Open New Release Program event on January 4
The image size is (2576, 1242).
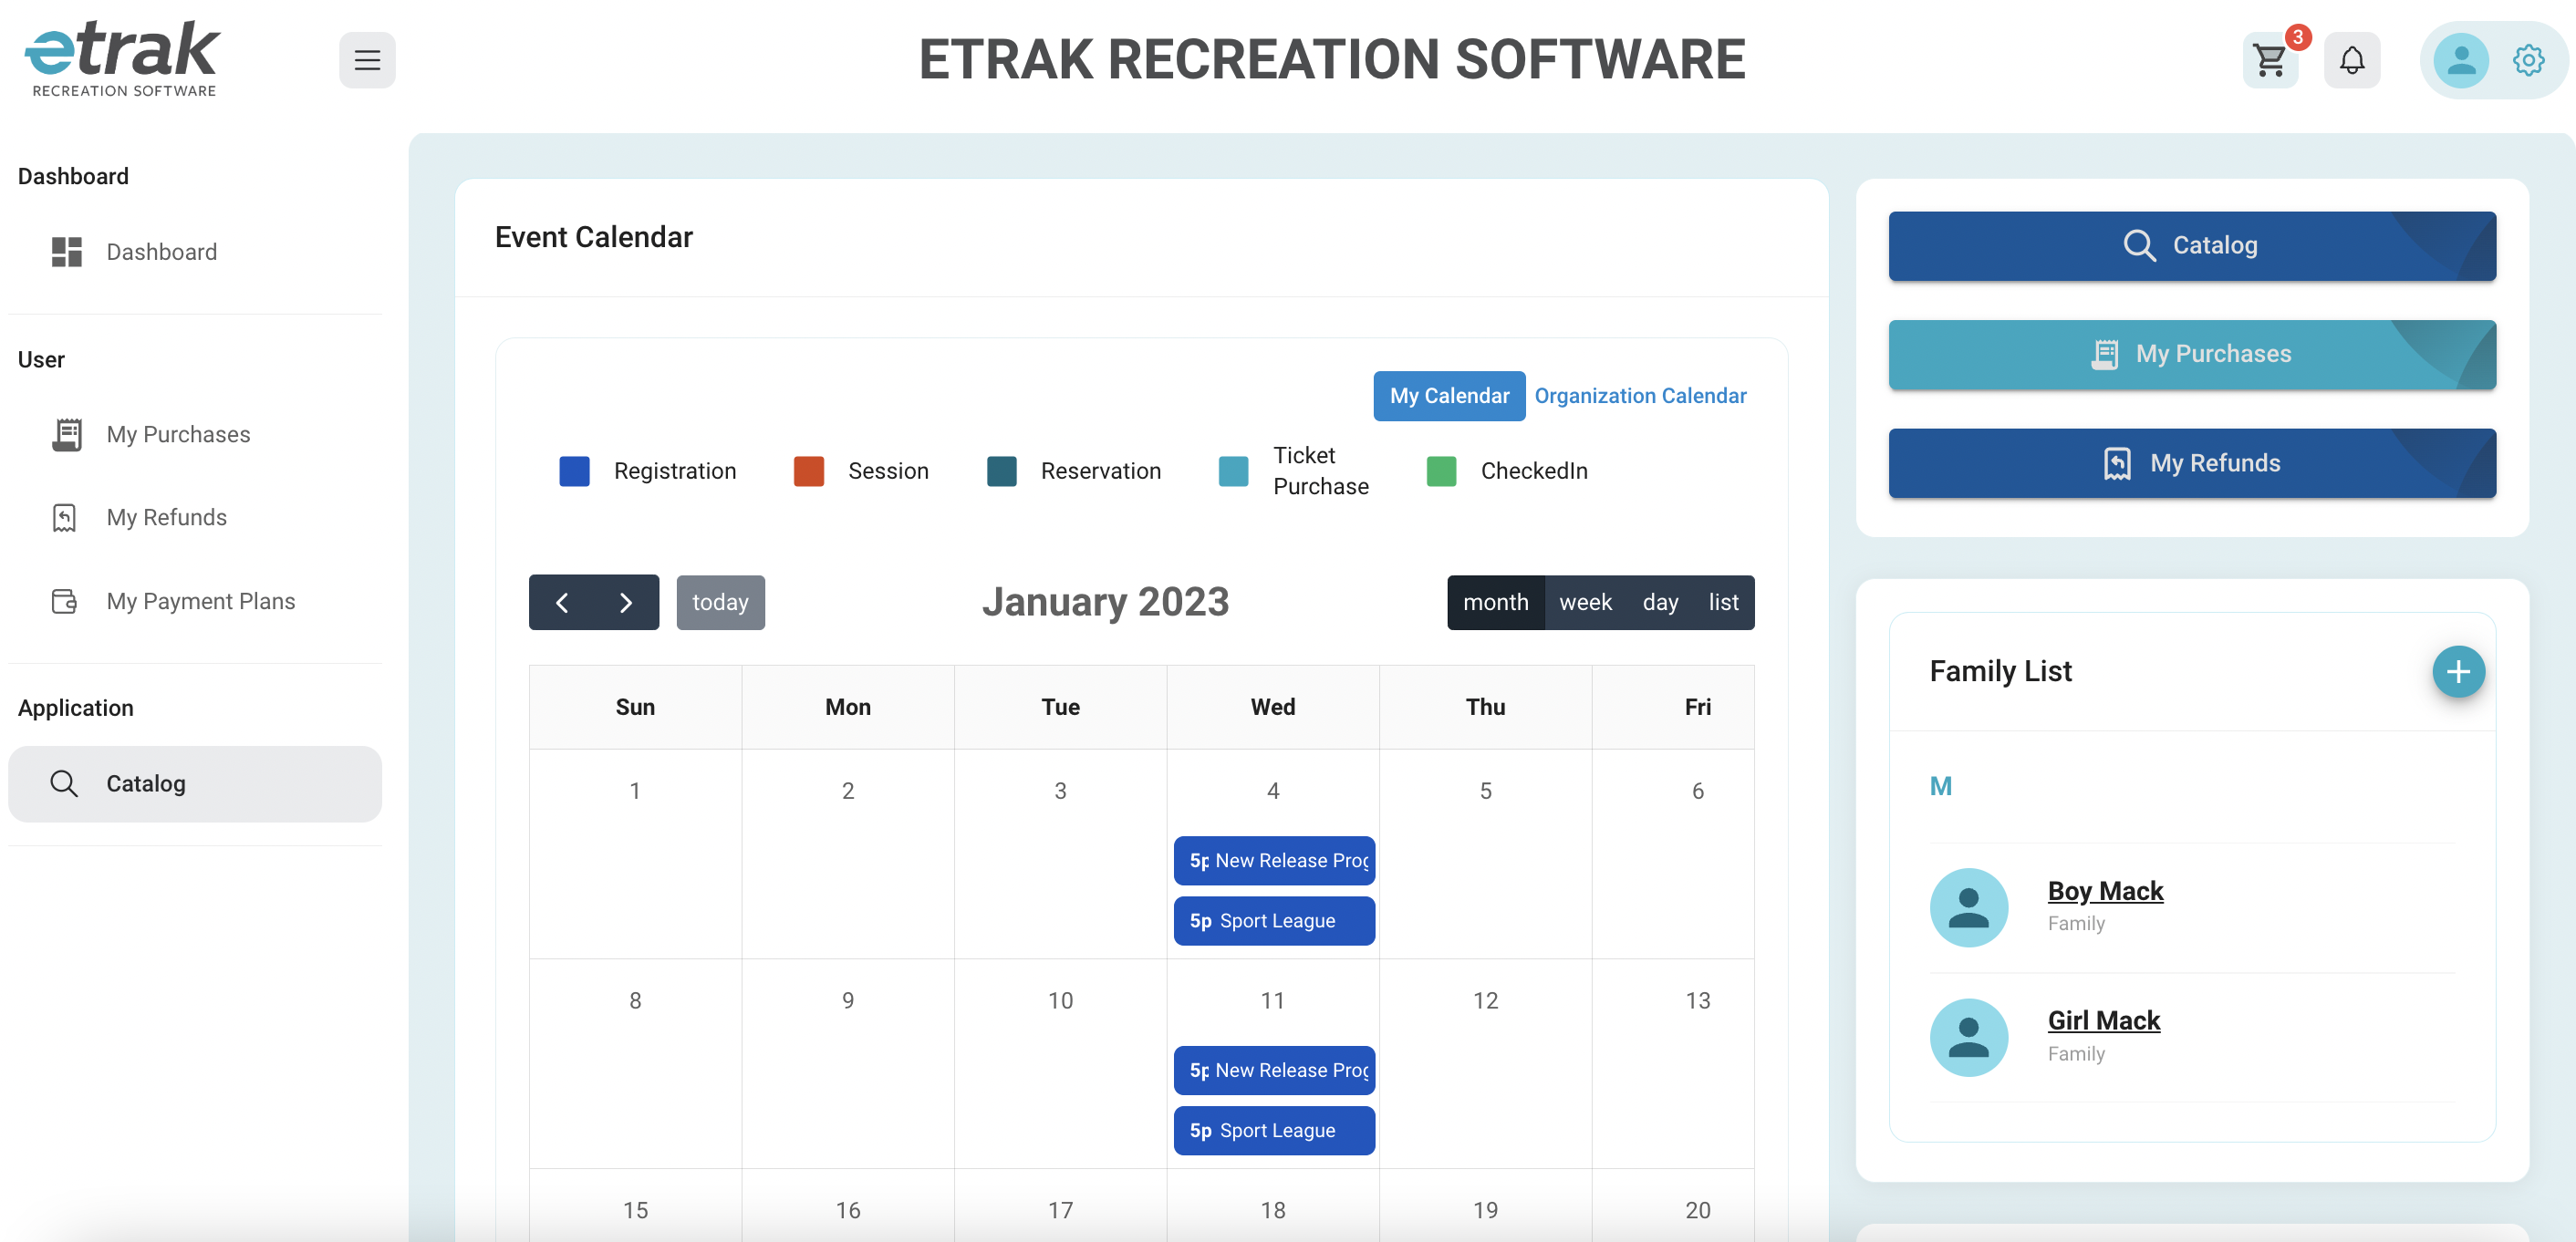coord(1274,861)
